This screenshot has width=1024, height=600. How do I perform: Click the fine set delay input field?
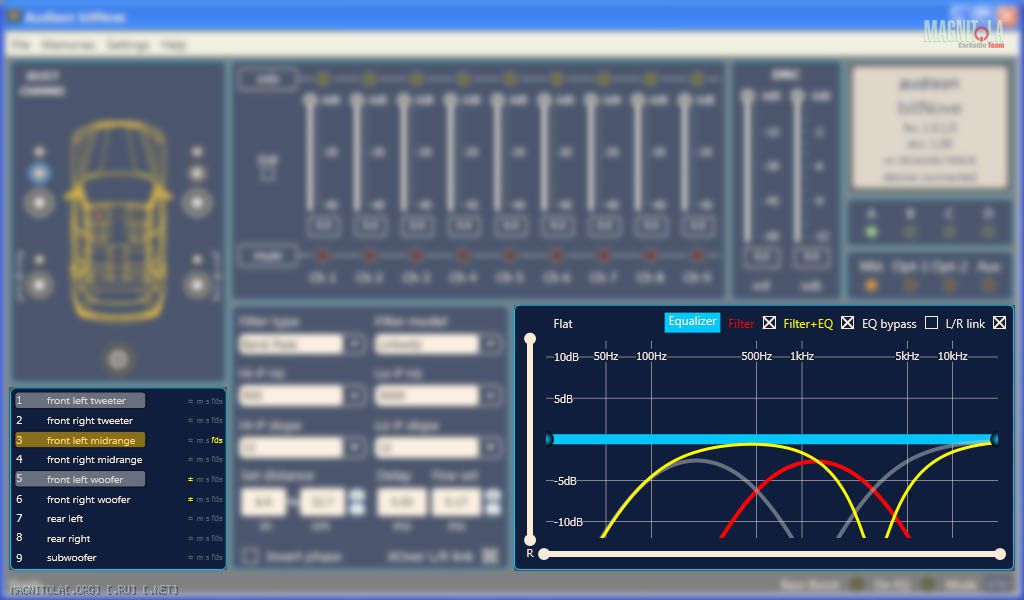pos(456,501)
